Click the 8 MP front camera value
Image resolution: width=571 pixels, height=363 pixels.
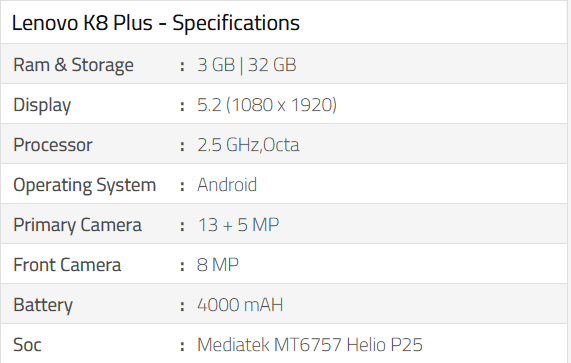217,265
